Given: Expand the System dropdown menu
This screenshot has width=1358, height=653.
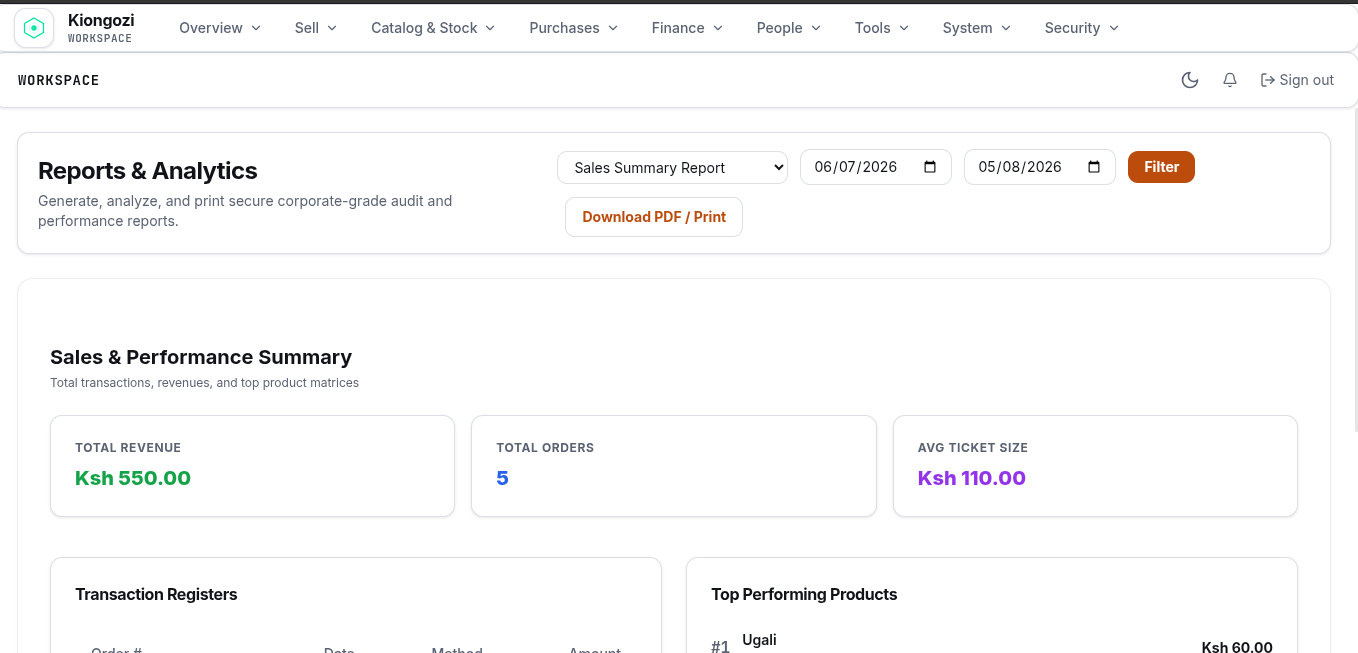Looking at the screenshot, I should [977, 28].
